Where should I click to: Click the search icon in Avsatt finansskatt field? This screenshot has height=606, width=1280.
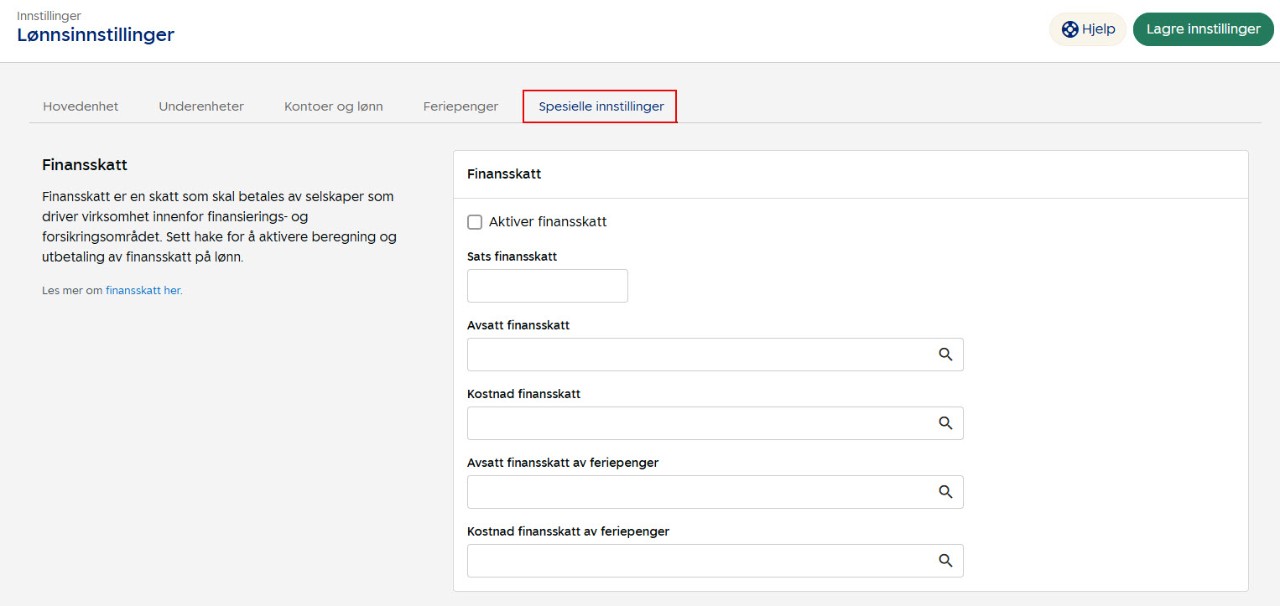tap(945, 354)
